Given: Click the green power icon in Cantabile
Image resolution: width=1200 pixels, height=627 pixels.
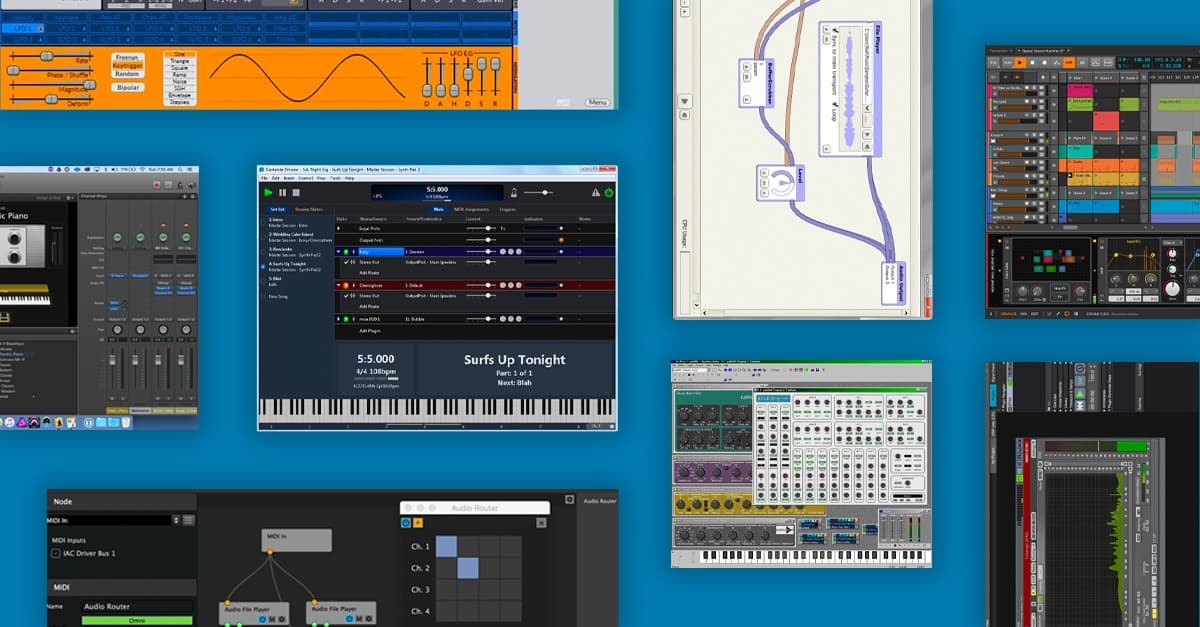Looking at the screenshot, I should coord(608,193).
